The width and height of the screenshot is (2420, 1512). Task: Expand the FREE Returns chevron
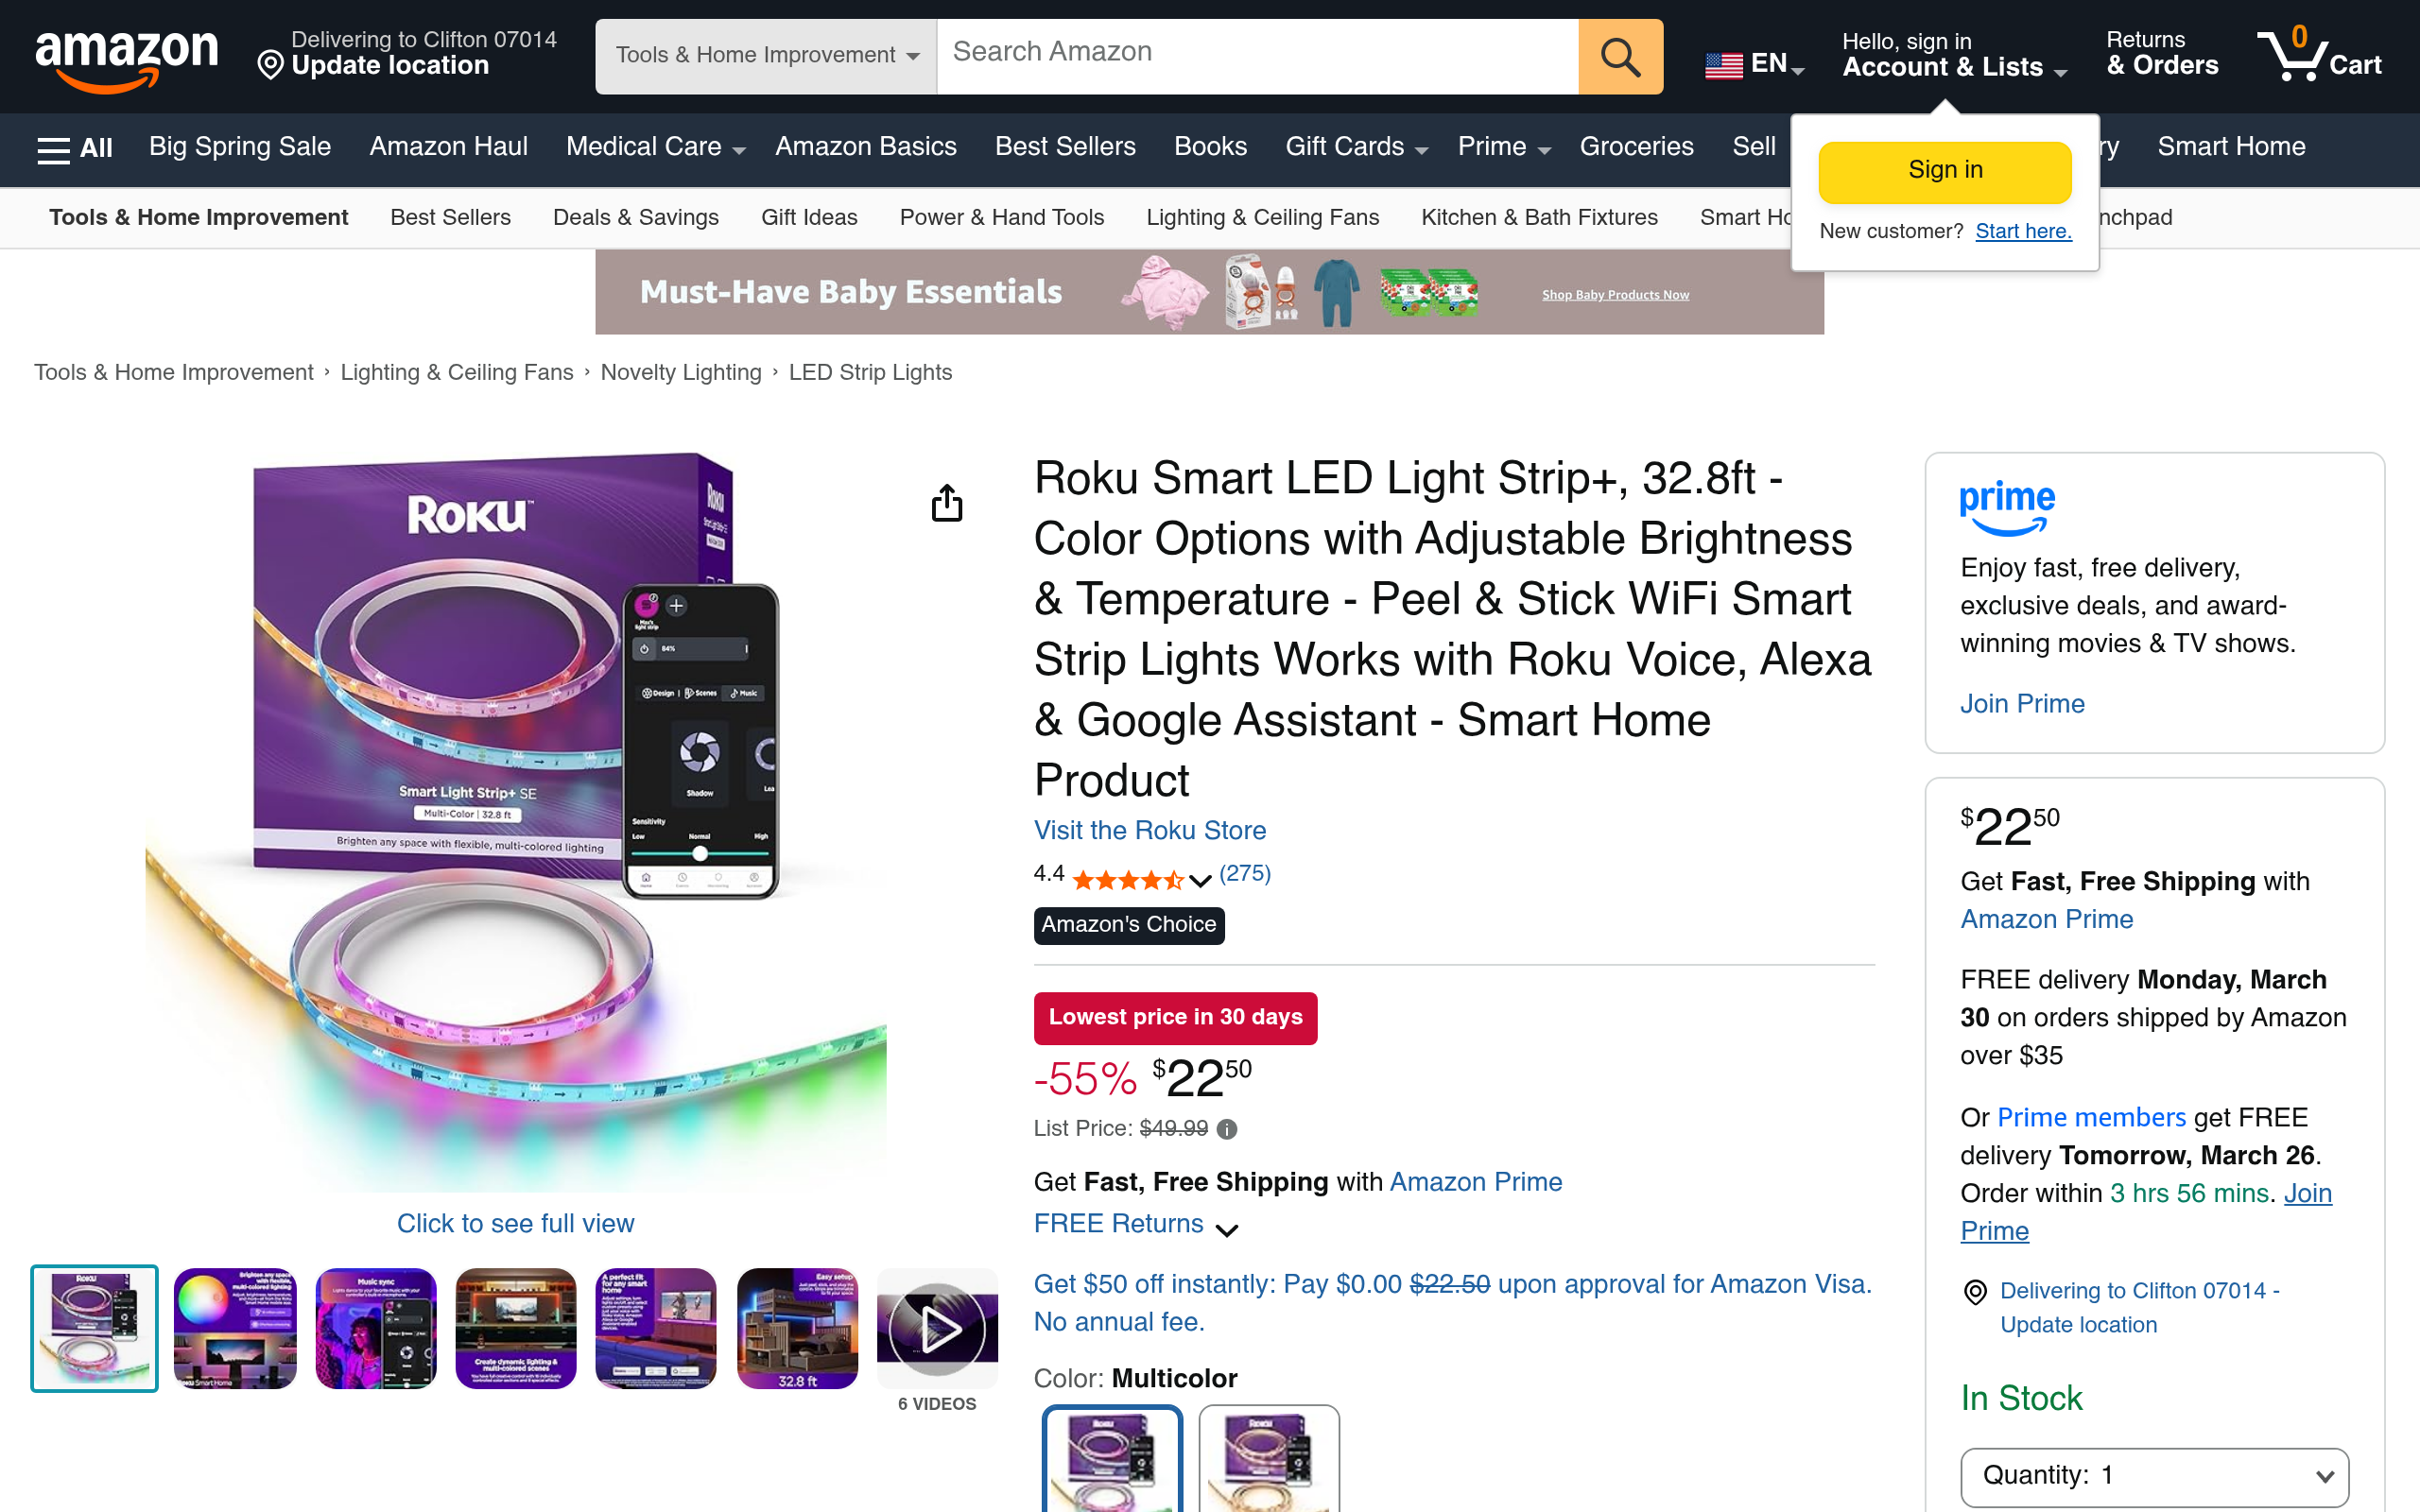click(1227, 1229)
